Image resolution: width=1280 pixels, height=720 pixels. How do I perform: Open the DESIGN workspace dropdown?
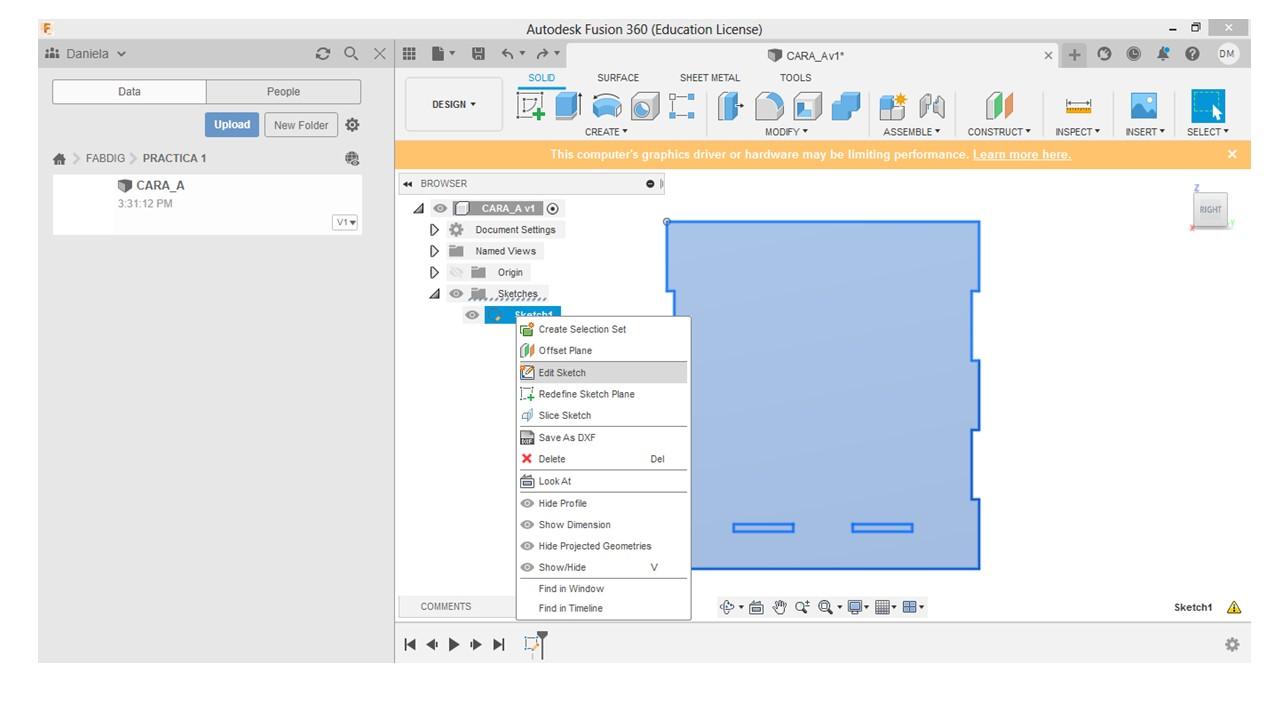coord(454,104)
